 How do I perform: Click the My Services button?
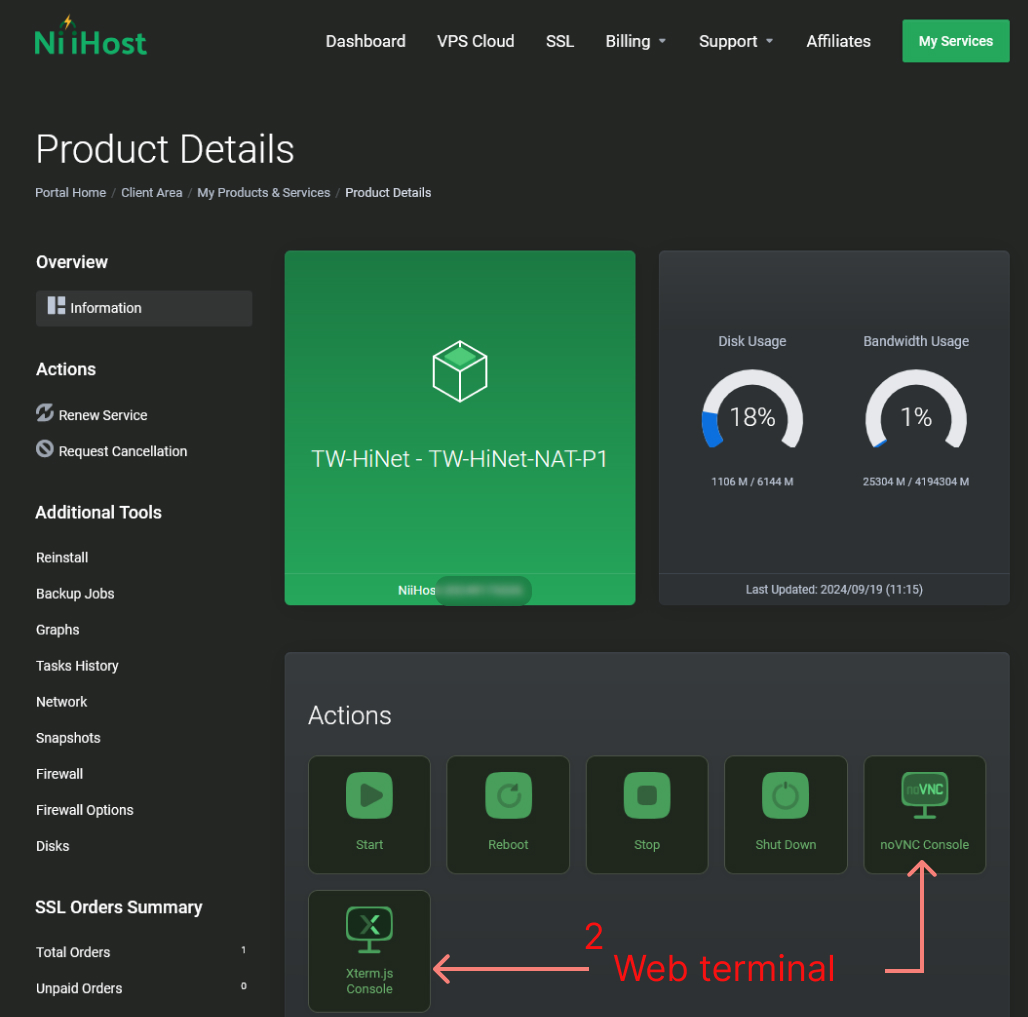tap(956, 41)
